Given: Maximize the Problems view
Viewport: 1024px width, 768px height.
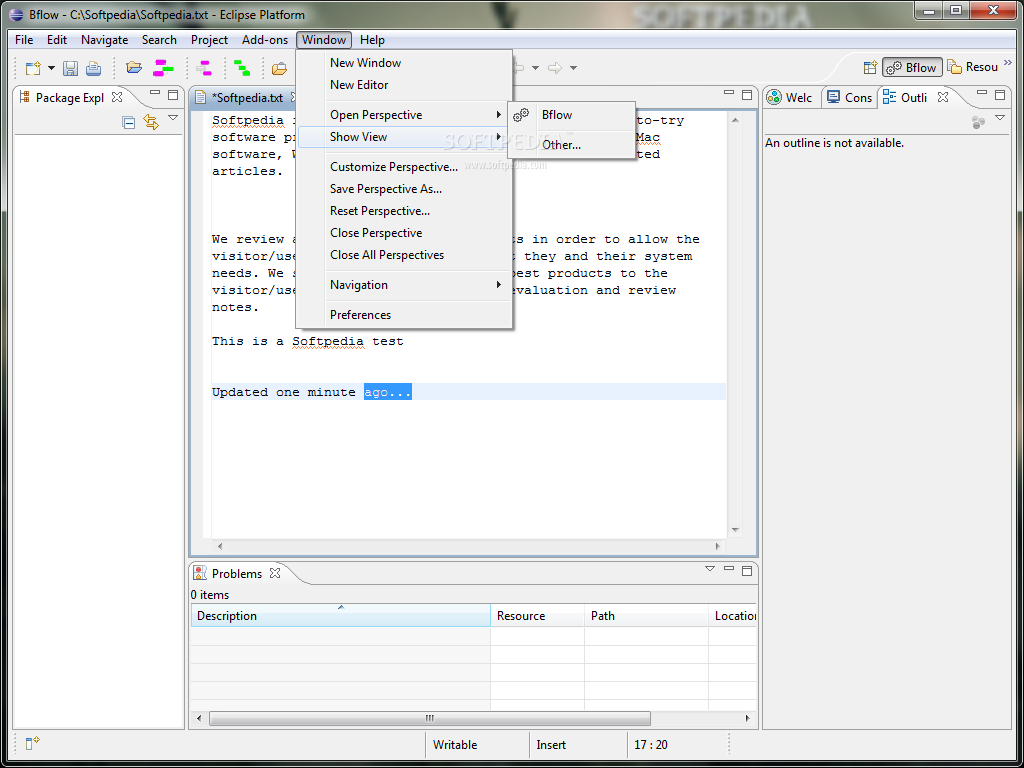Looking at the screenshot, I should tap(747, 571).
